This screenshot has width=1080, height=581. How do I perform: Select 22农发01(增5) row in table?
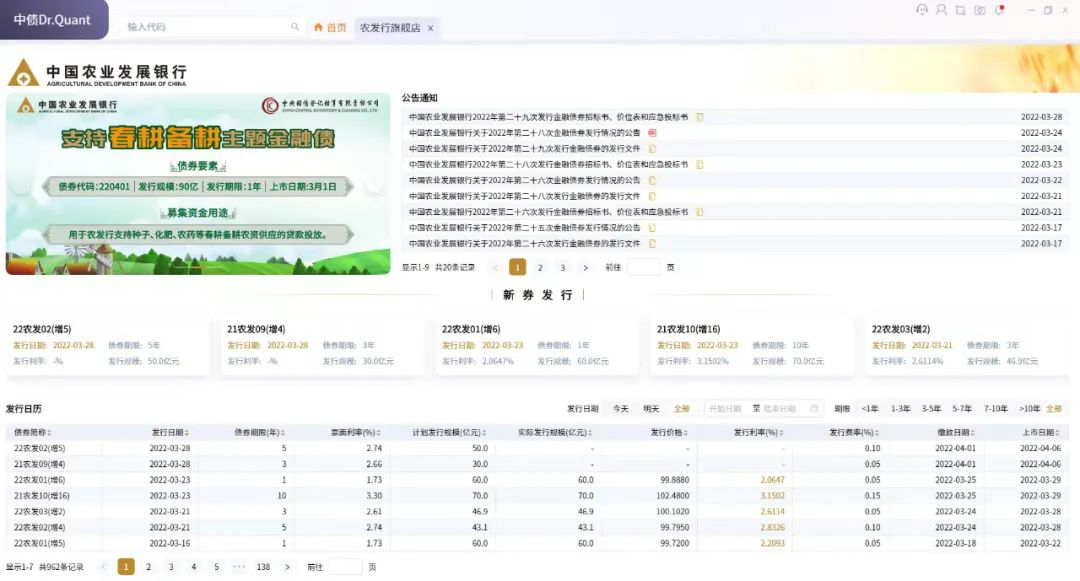[537, 544]
